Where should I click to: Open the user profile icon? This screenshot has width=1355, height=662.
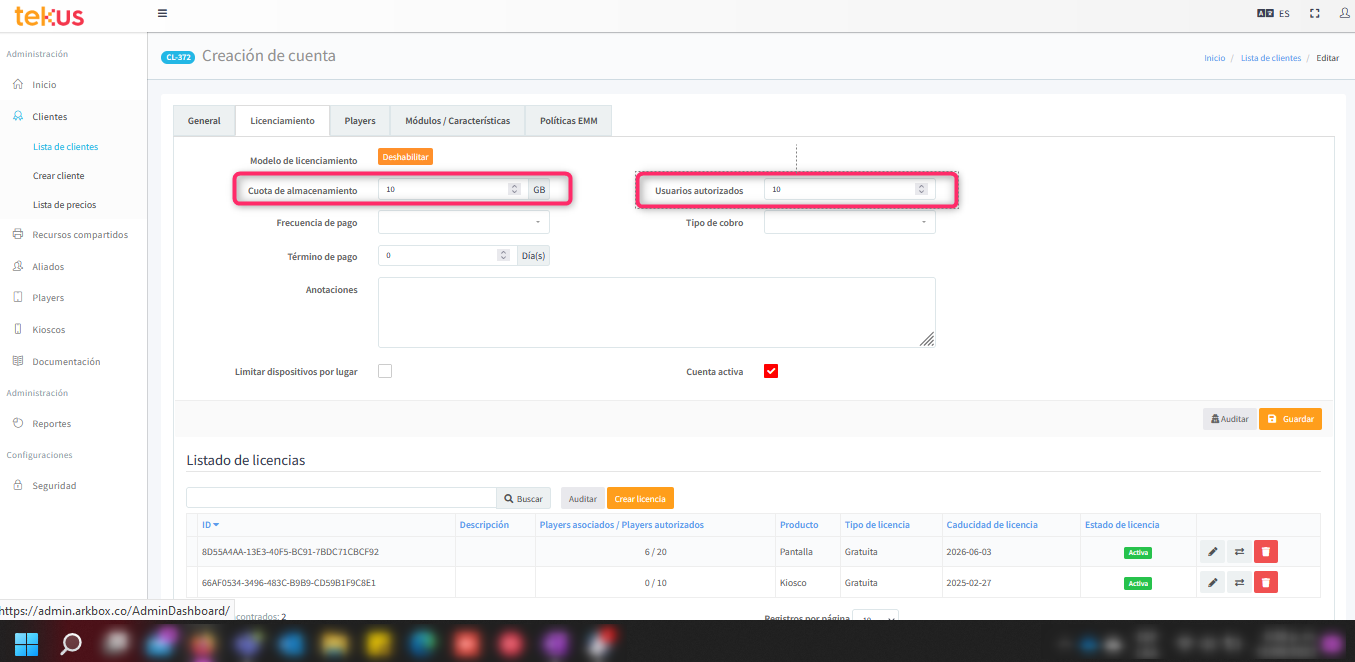(x=1343, y=14)
